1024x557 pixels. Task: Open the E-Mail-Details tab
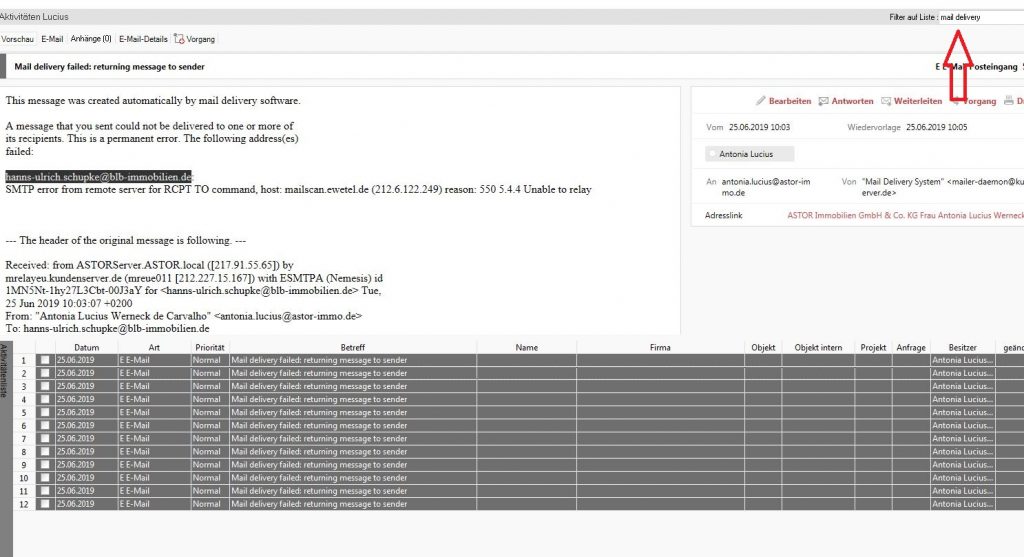(142, 39)
